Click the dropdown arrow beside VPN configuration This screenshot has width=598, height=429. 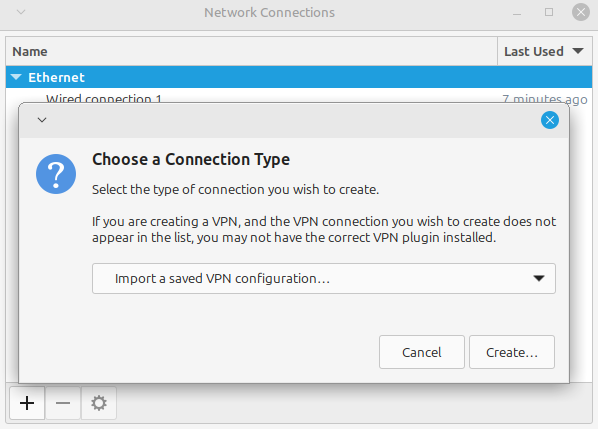tap(539, 278)
